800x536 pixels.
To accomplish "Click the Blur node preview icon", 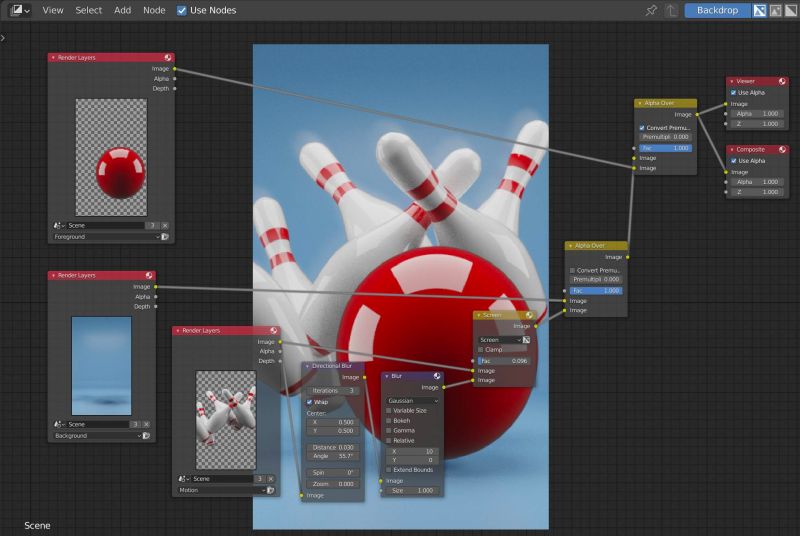I will pyautogui.click(x=437, y=376).
